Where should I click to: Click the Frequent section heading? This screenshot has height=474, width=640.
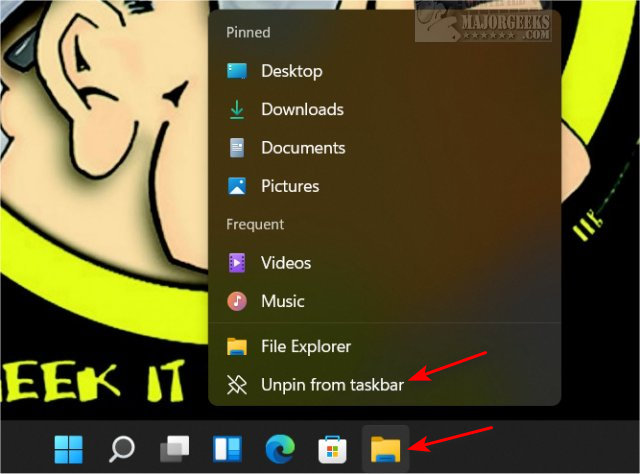[255, 225]
